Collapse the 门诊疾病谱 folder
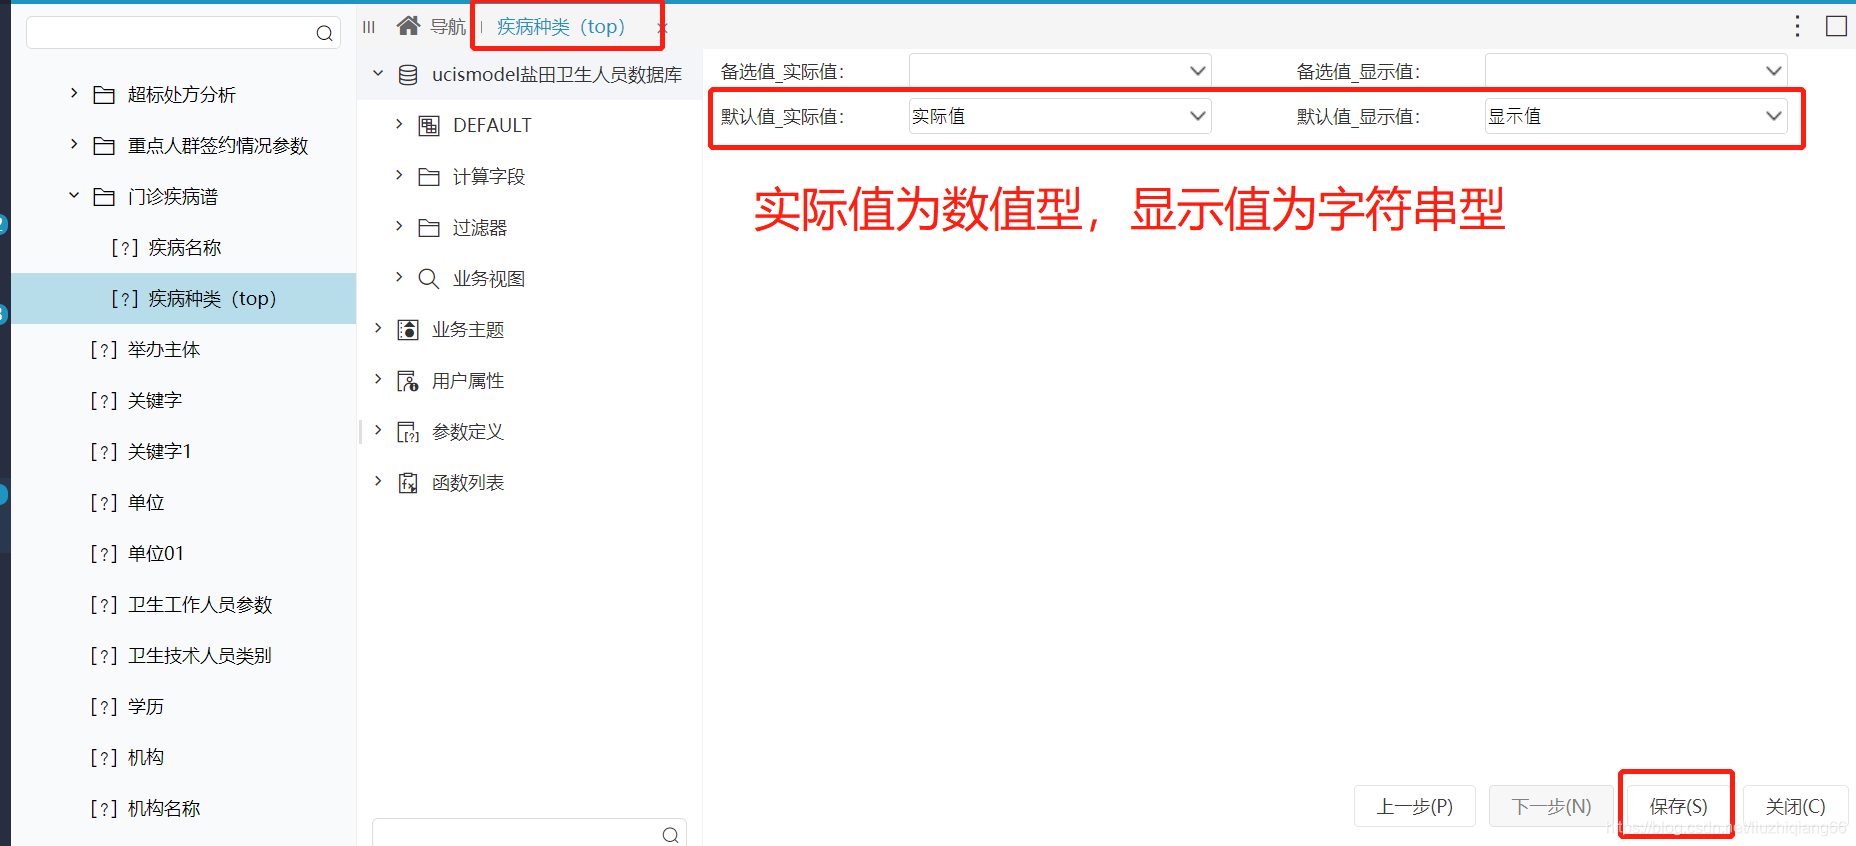The height and width of the screenshot is (846, 1856). (x=74, y=195)
